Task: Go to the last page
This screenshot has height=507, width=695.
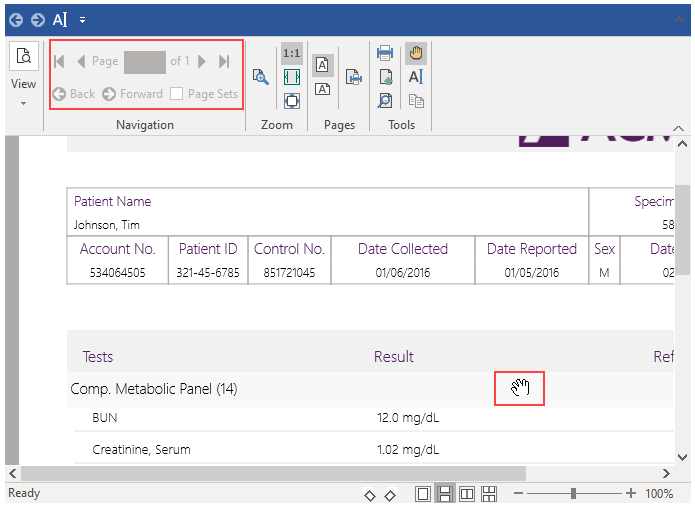Action: [x=224, y=62]
